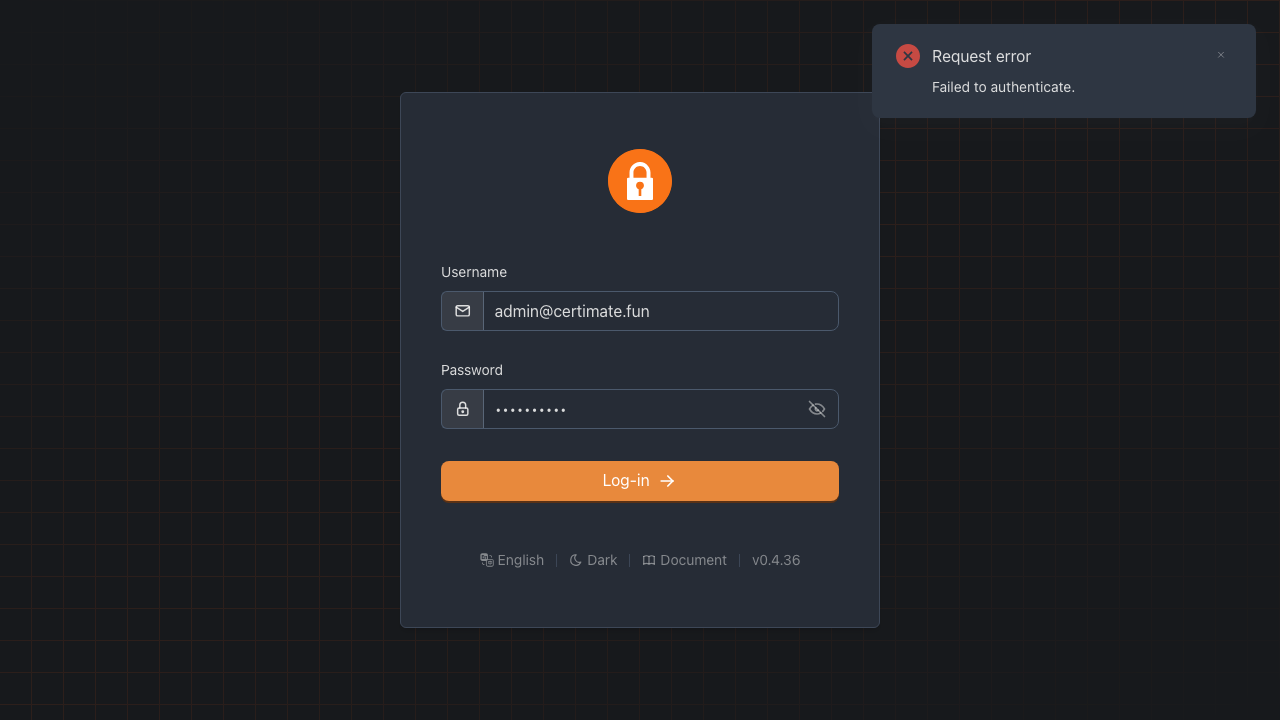This screenshot has width=1280, height=720.
Task: Open the English language selector
Action: pos(512,560)
